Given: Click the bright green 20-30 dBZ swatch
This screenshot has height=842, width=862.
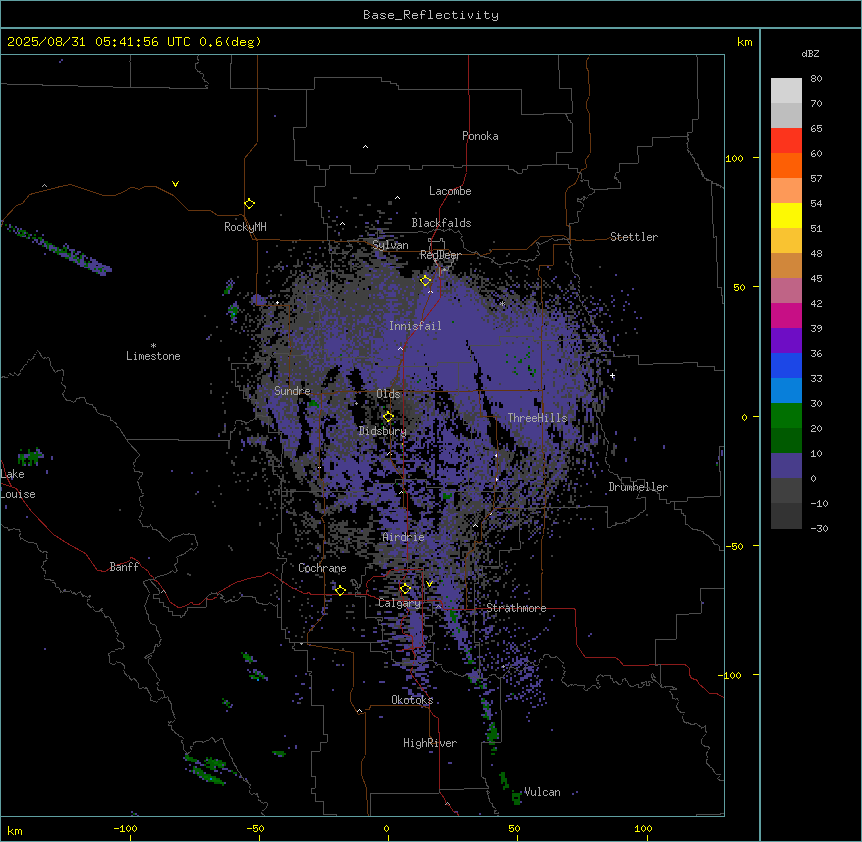Looking at the screenshot, I should [786, 416].
